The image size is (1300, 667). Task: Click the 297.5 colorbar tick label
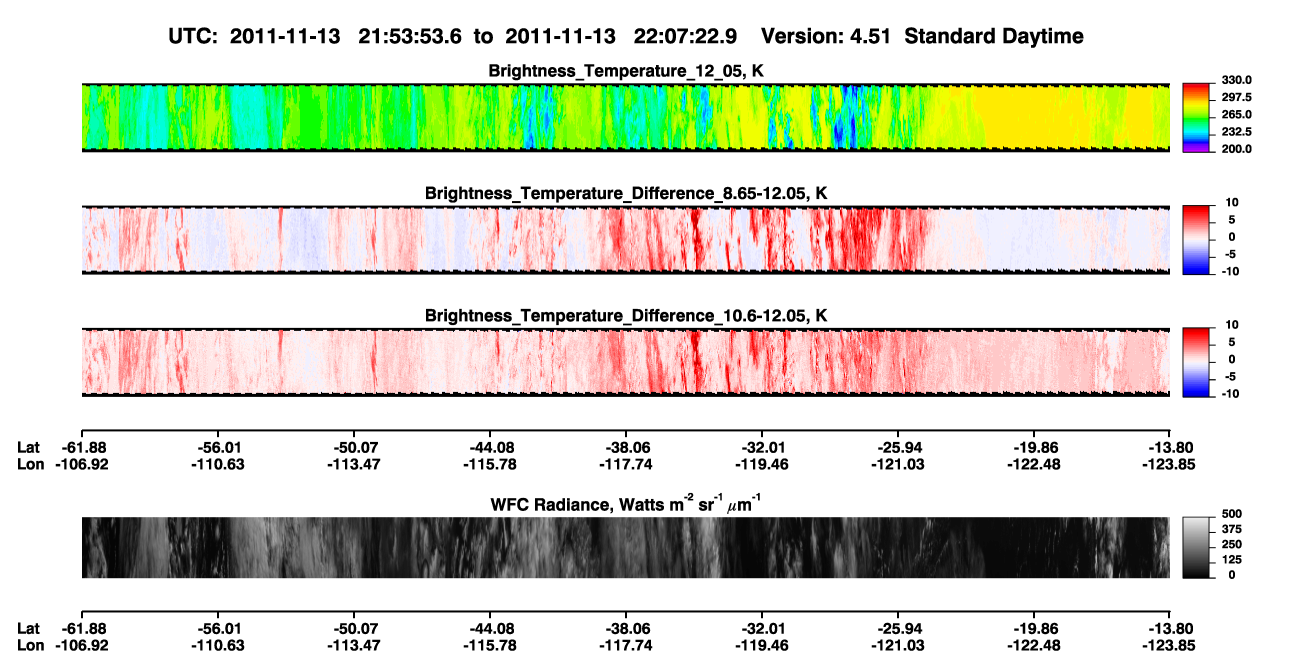(x=1236, y=97)
